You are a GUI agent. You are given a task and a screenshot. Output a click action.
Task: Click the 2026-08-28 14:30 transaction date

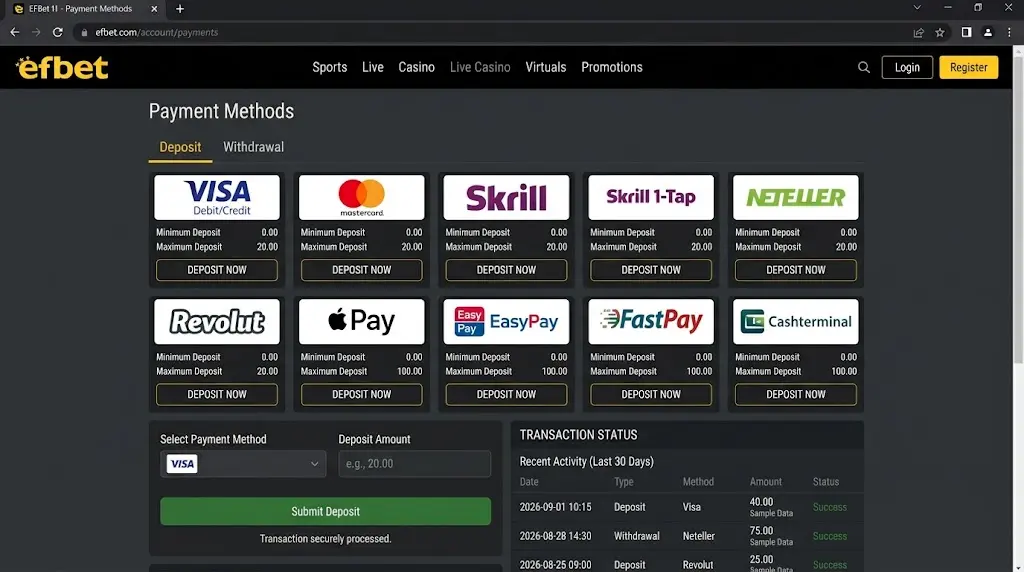555,536
